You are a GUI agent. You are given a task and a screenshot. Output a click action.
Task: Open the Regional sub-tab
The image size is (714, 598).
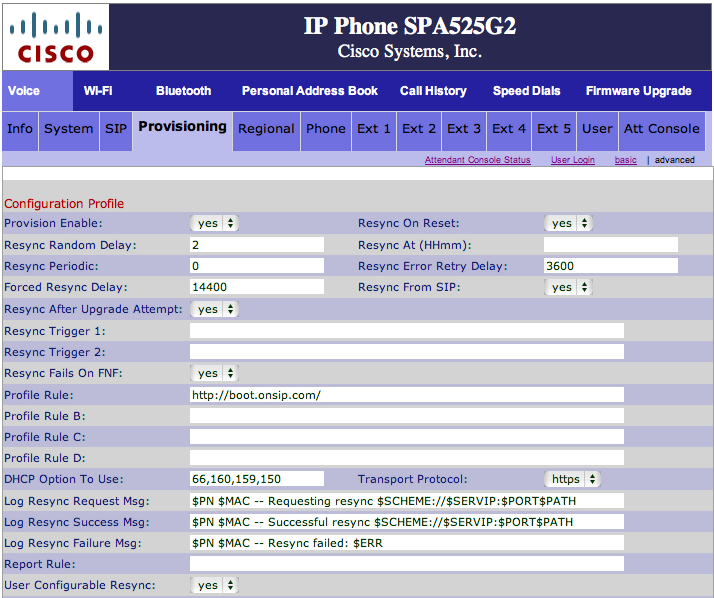[x=266, y=131]
